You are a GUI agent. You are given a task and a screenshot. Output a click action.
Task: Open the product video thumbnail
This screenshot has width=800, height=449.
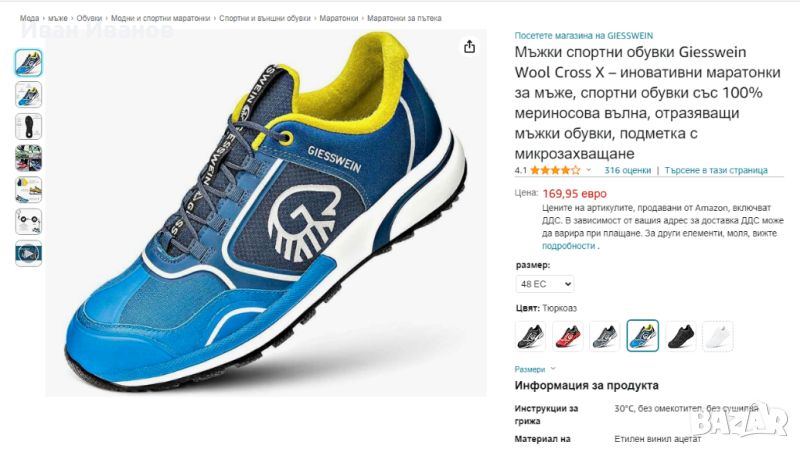(x=29, y=253)
